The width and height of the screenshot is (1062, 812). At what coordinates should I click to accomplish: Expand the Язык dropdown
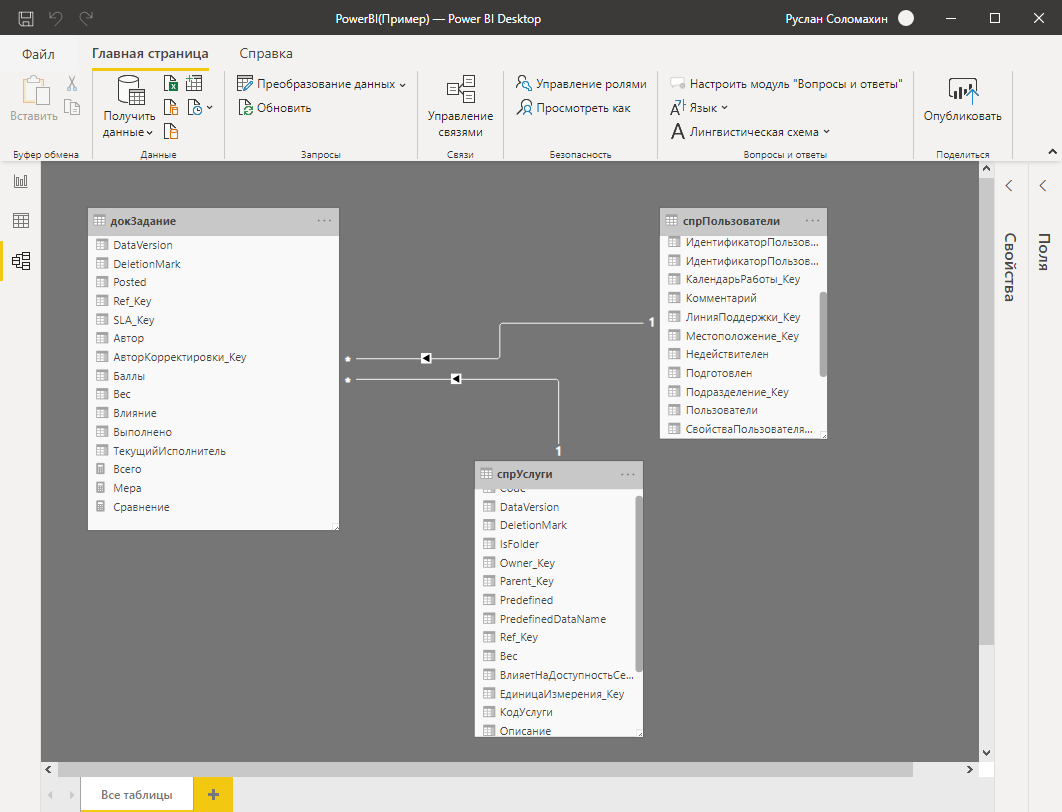725,108
